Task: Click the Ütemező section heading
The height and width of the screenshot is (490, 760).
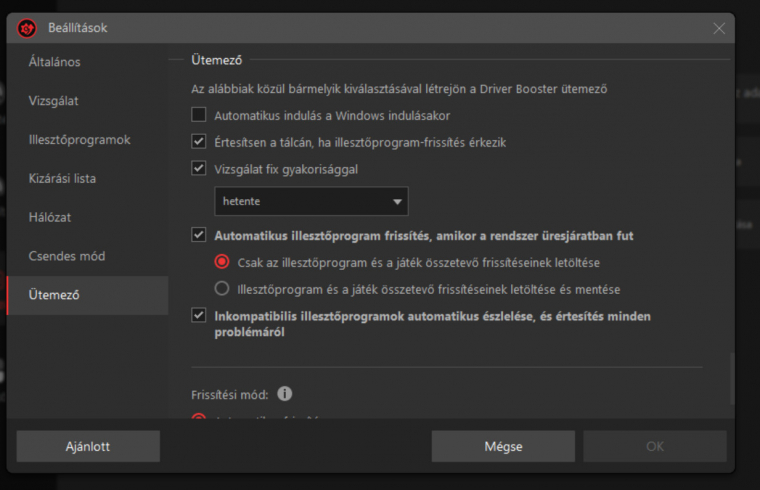Action: click(216, 60)
